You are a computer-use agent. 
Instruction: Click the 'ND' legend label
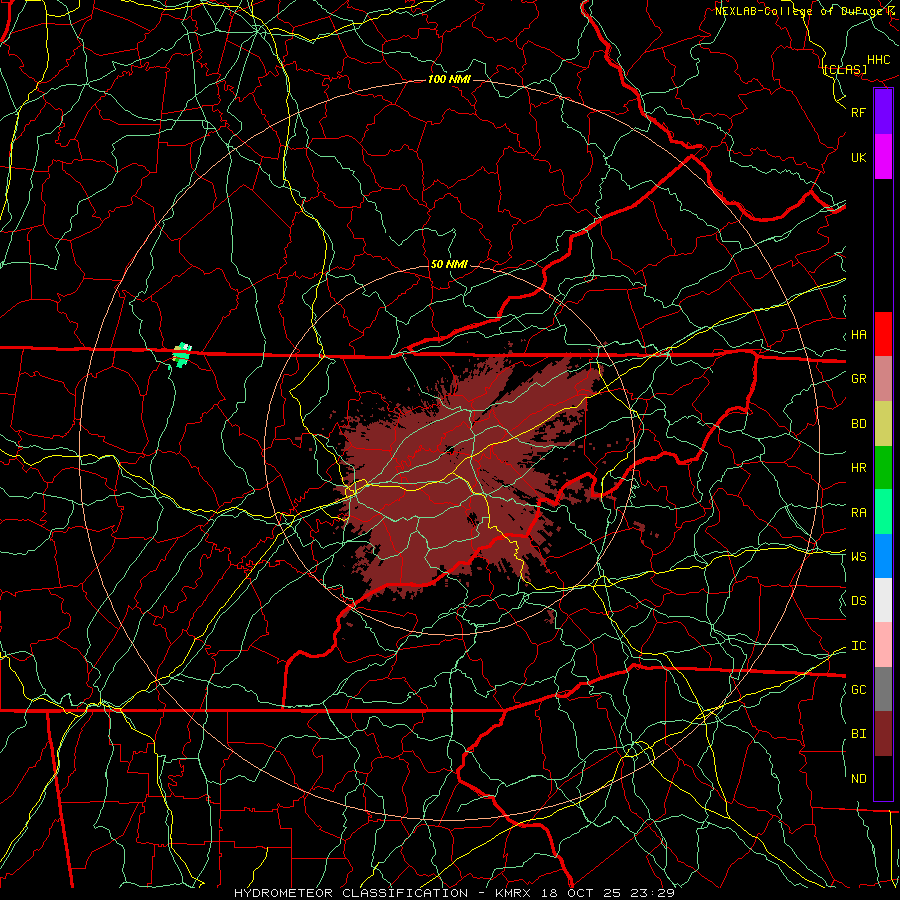[859, 779]
